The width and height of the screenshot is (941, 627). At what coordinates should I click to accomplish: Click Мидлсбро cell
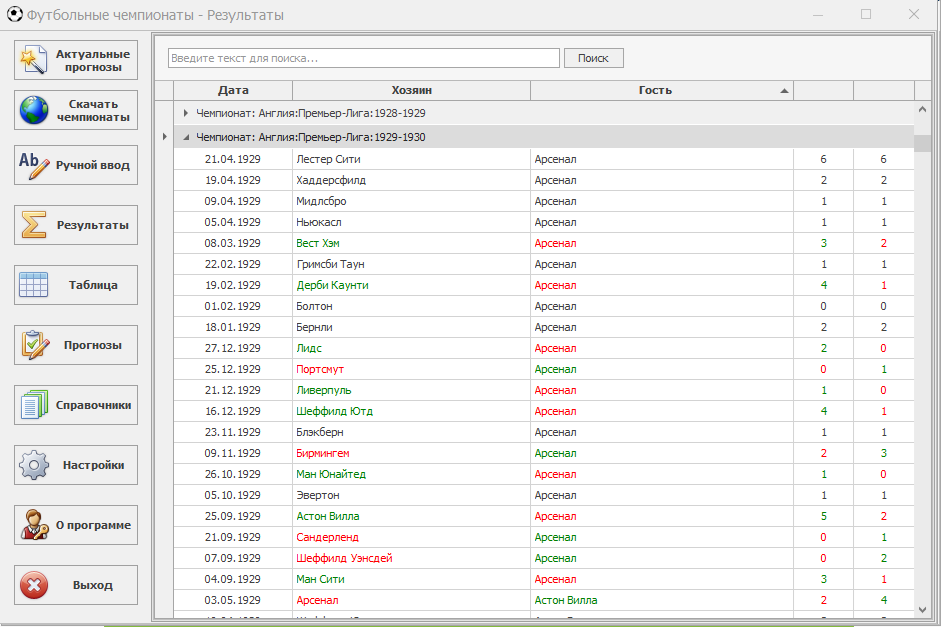(x=412, y=201)
